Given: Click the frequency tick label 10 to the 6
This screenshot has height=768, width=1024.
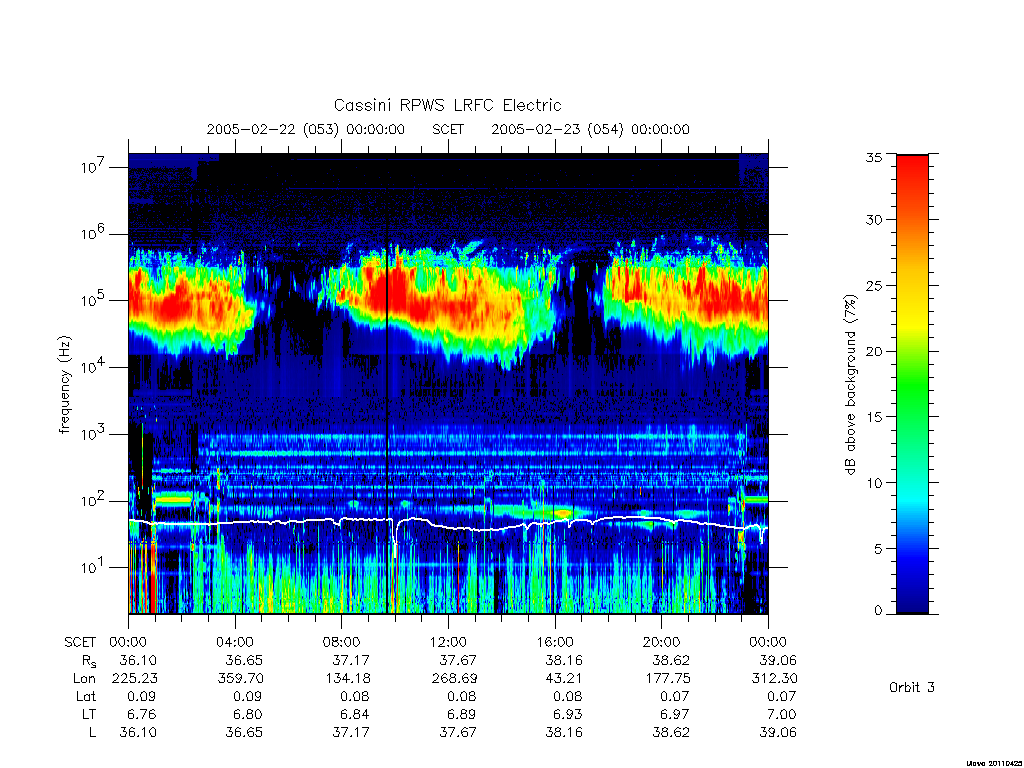Looking at the screenshot, I should pos(93,233).
